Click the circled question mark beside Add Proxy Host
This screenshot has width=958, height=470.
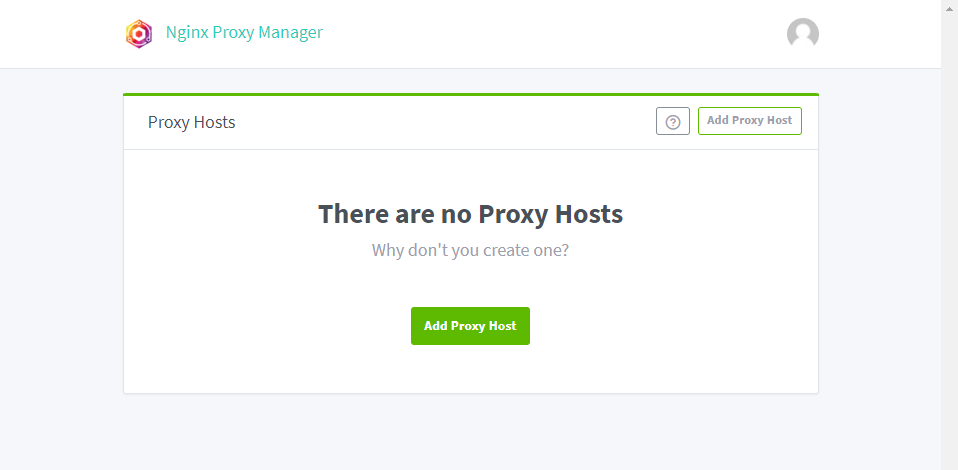(x=673, y=121)
